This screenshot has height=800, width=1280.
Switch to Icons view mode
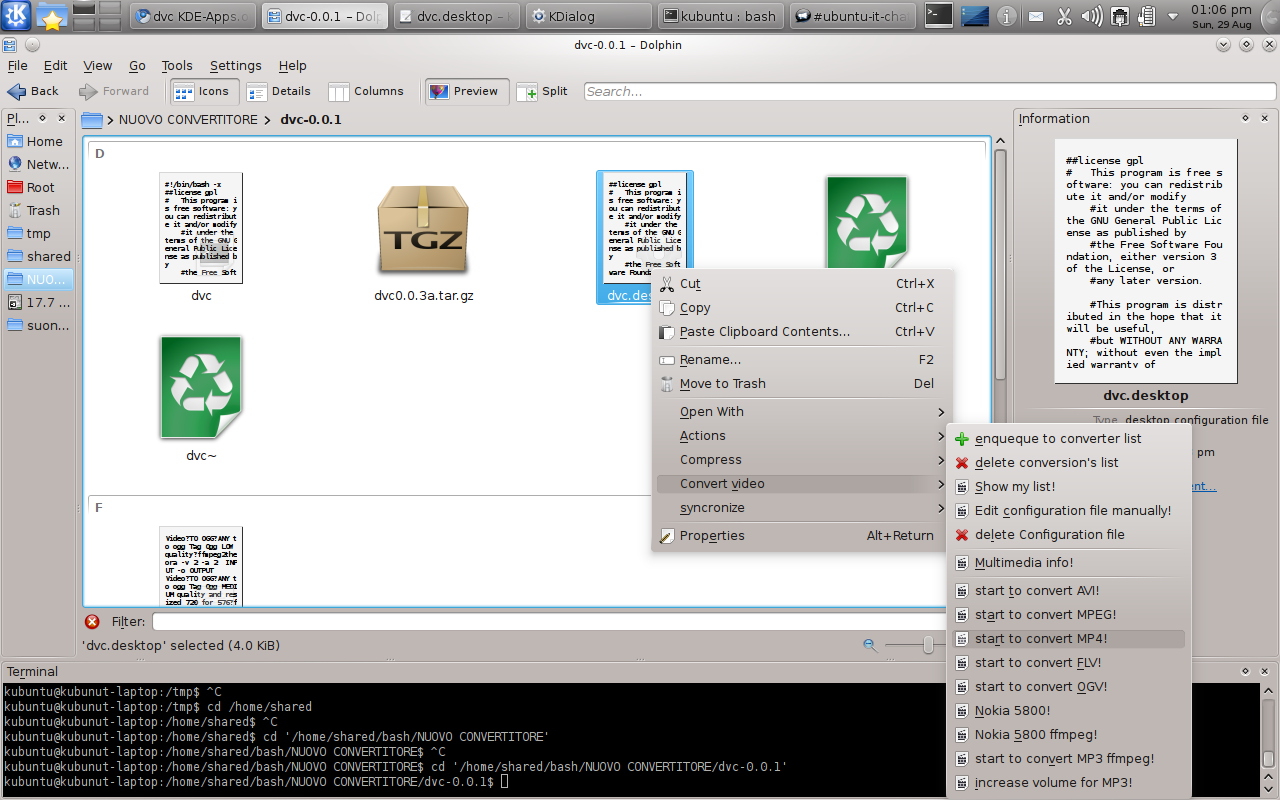coord(203,91)
